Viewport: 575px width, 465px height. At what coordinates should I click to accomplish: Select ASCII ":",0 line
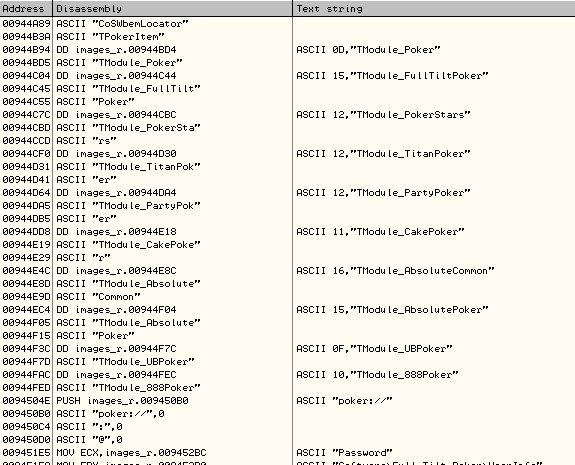[89, 427]
